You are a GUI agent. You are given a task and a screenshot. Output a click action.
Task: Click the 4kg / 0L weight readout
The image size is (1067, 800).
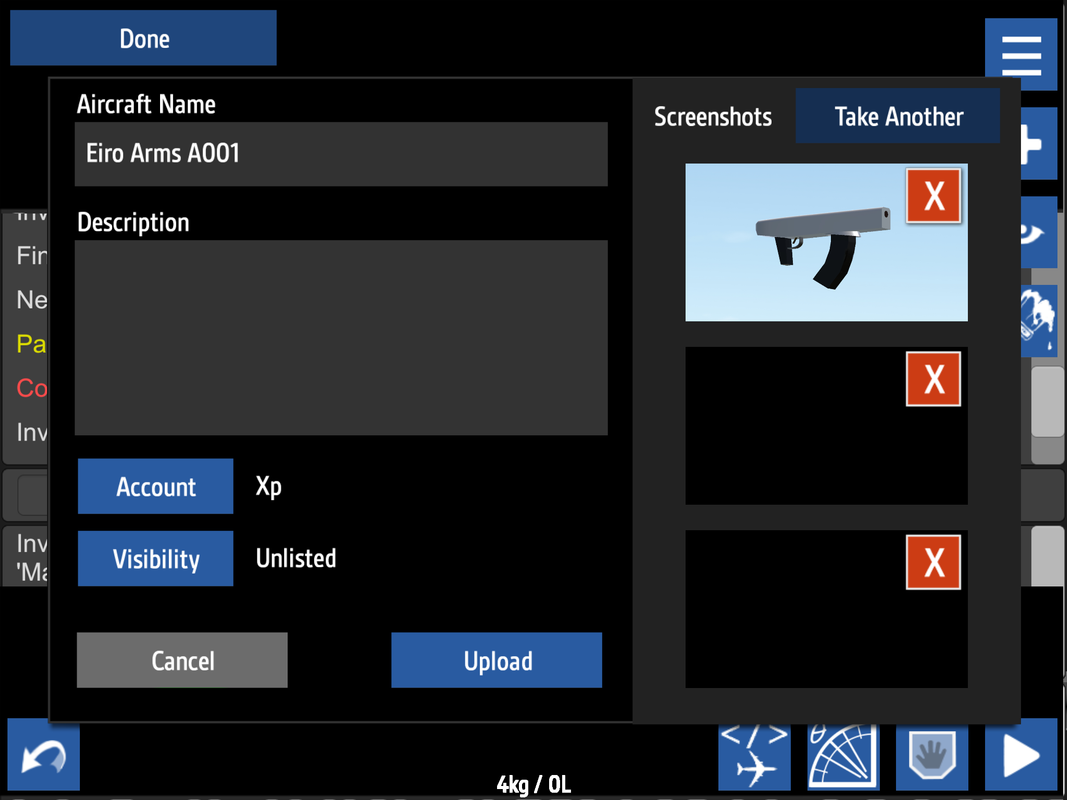(534, 784)
